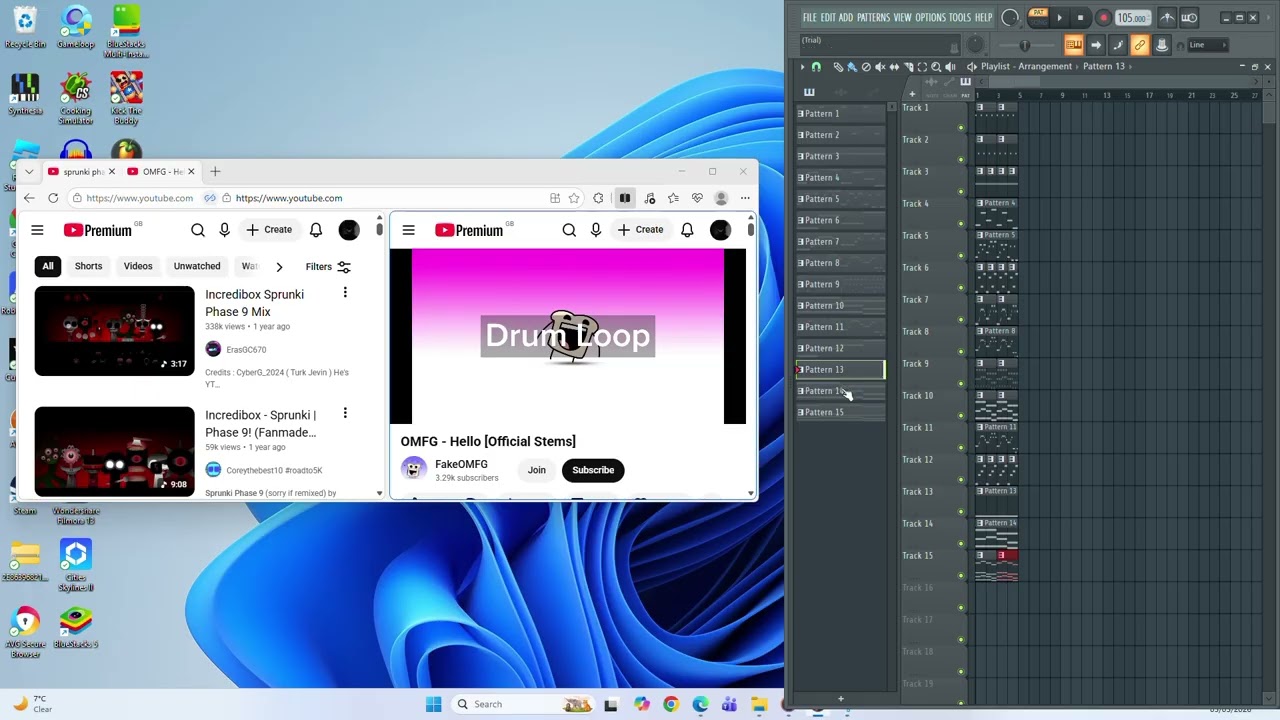Open the FILE menu in FL Studio
Image resolution: width=1280 pixels, height=720 pixels.
tap(810, 17)
